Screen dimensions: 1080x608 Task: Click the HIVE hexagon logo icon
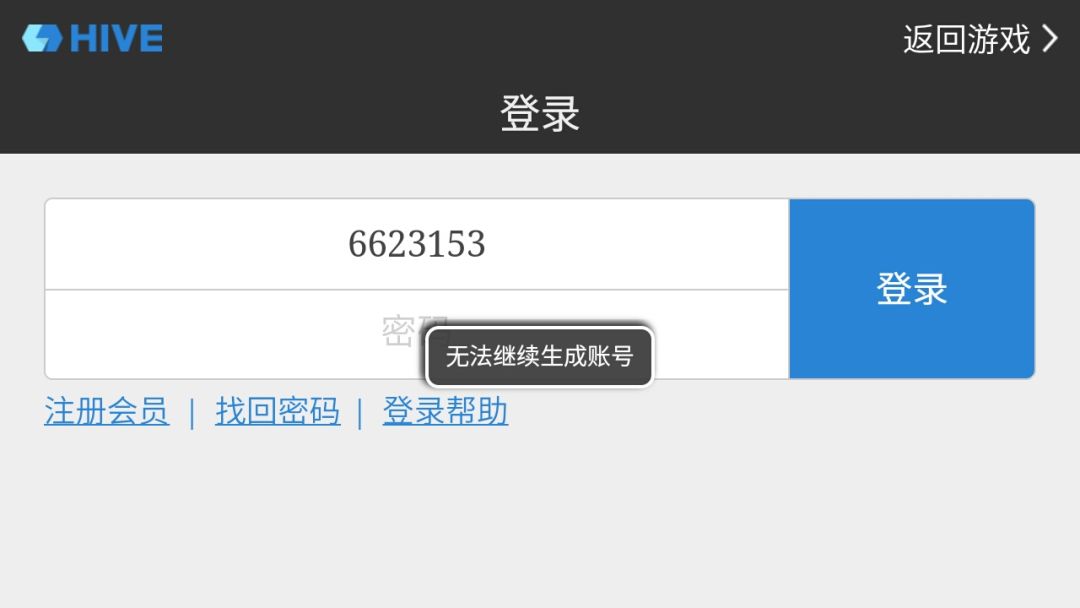(42, 38)
